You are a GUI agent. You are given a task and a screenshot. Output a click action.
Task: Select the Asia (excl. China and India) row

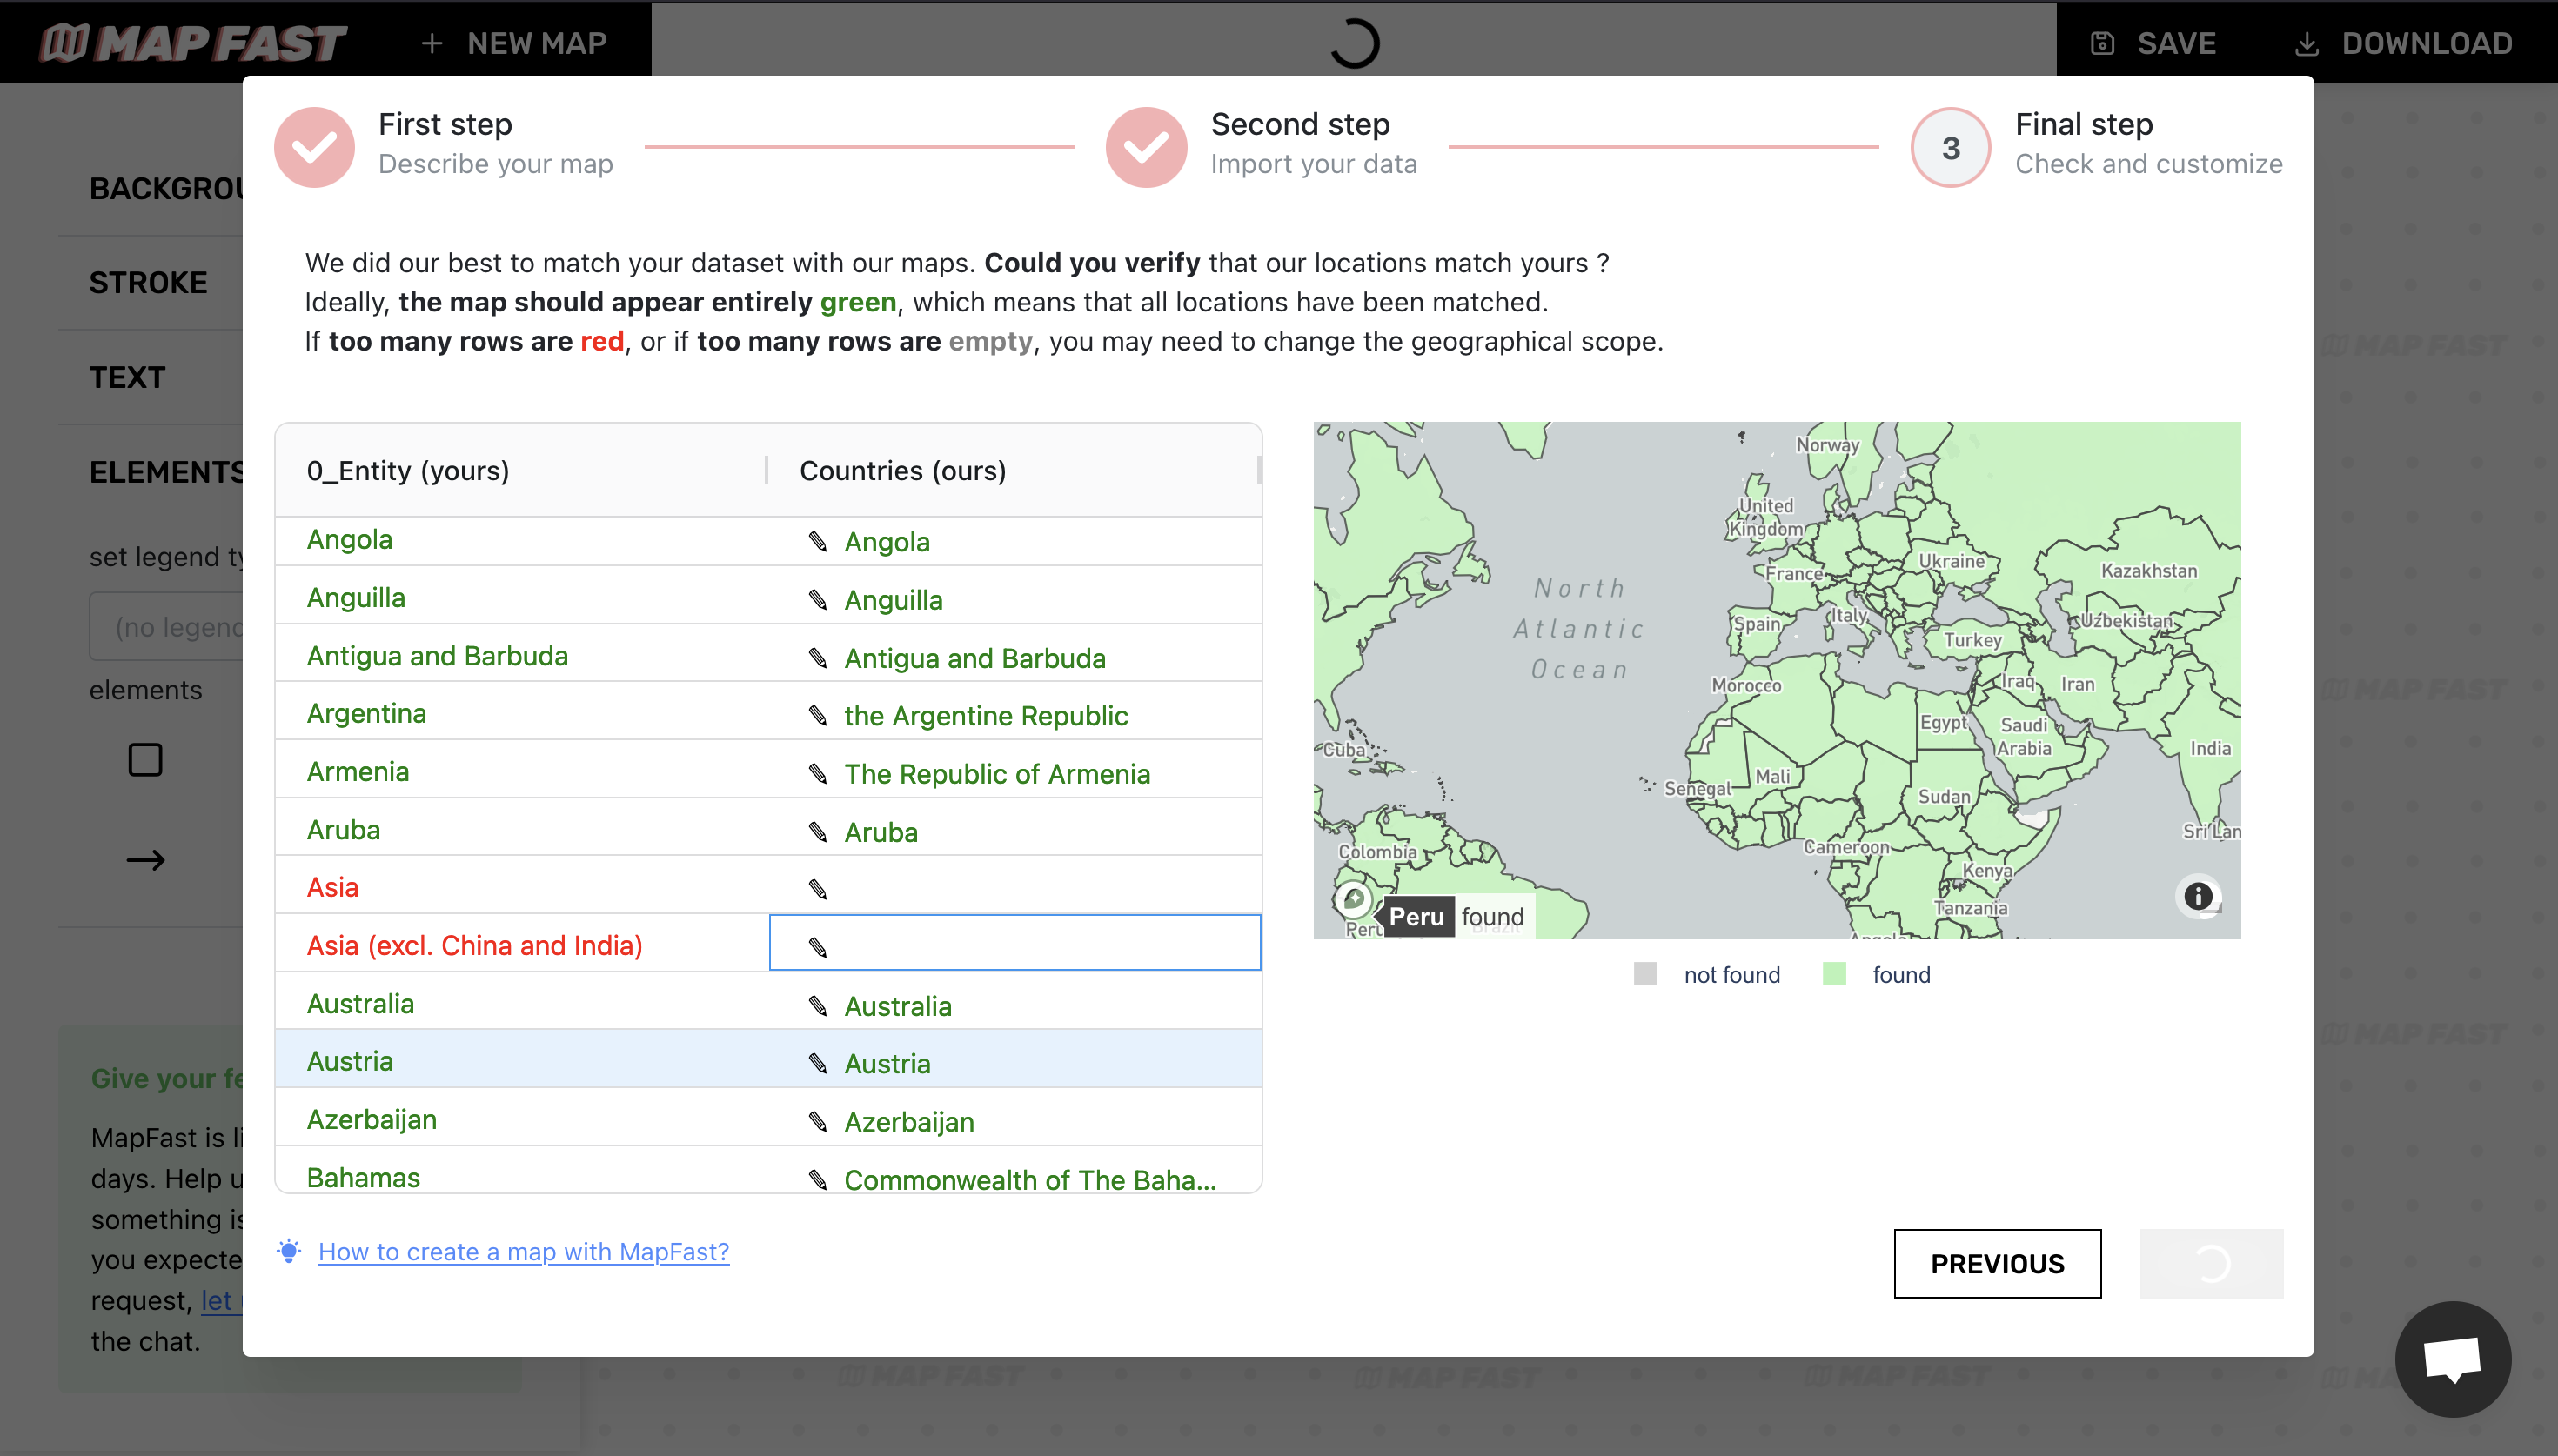[474, 945]
